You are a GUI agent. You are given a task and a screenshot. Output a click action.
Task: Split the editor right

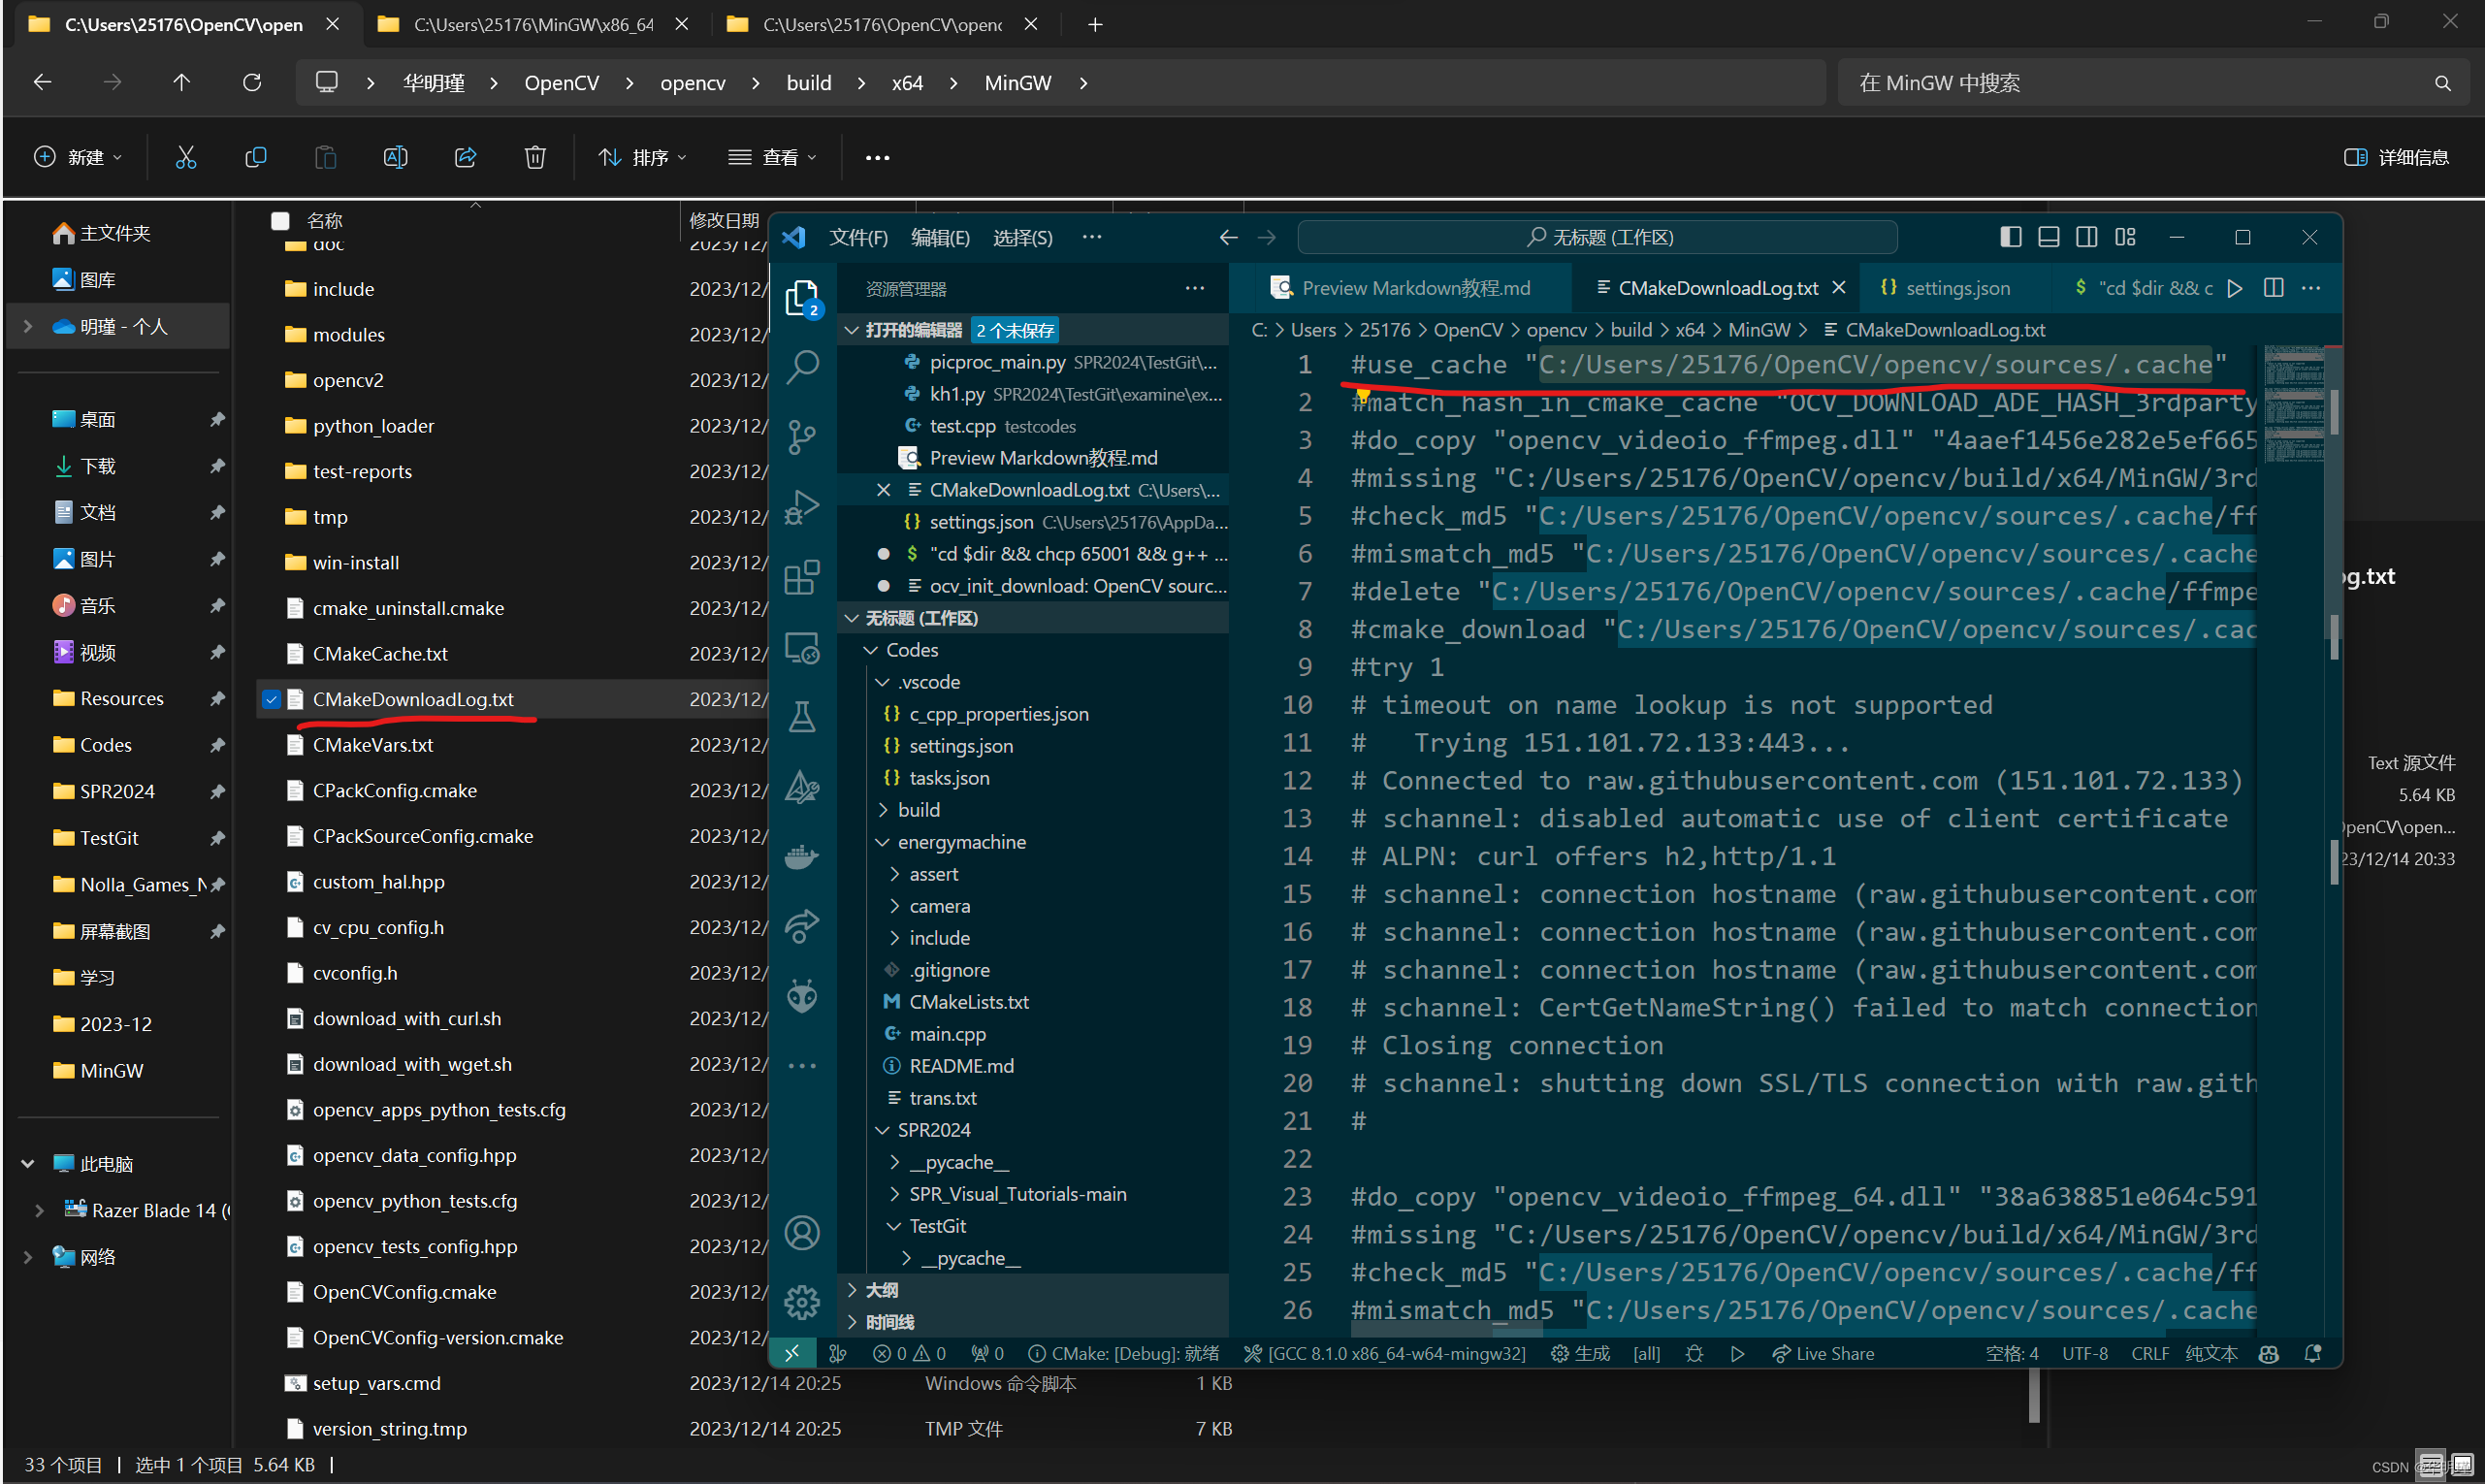pyautogui.click(x=2273, y=288)
